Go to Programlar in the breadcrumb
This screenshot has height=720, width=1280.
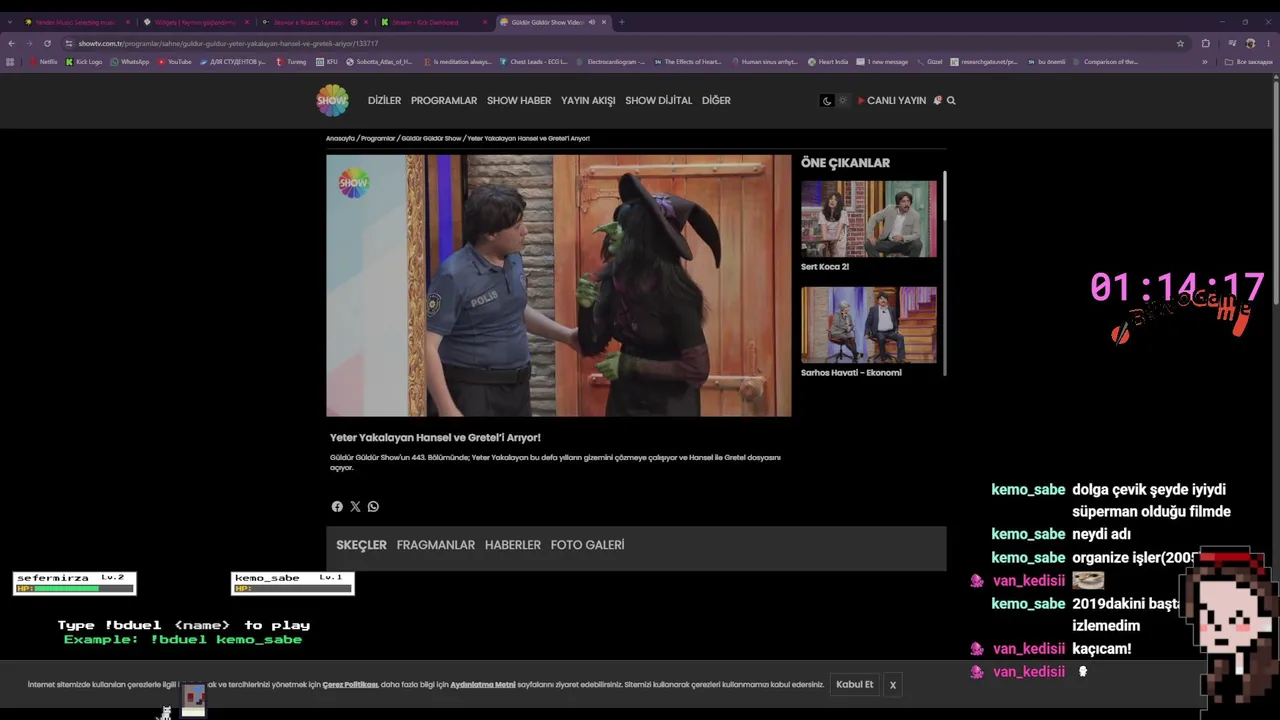(378, 139)
